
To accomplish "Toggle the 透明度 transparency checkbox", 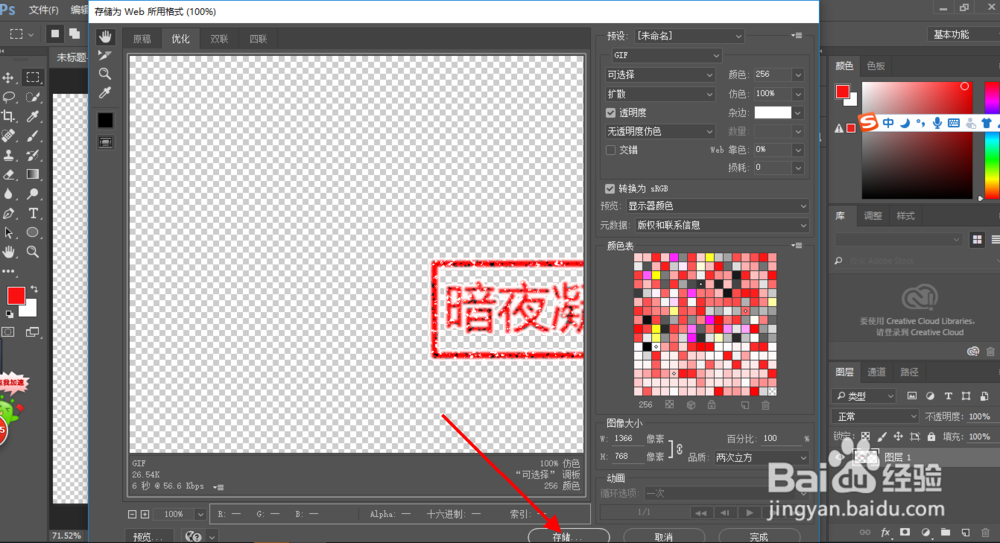I will coord(610,113).
